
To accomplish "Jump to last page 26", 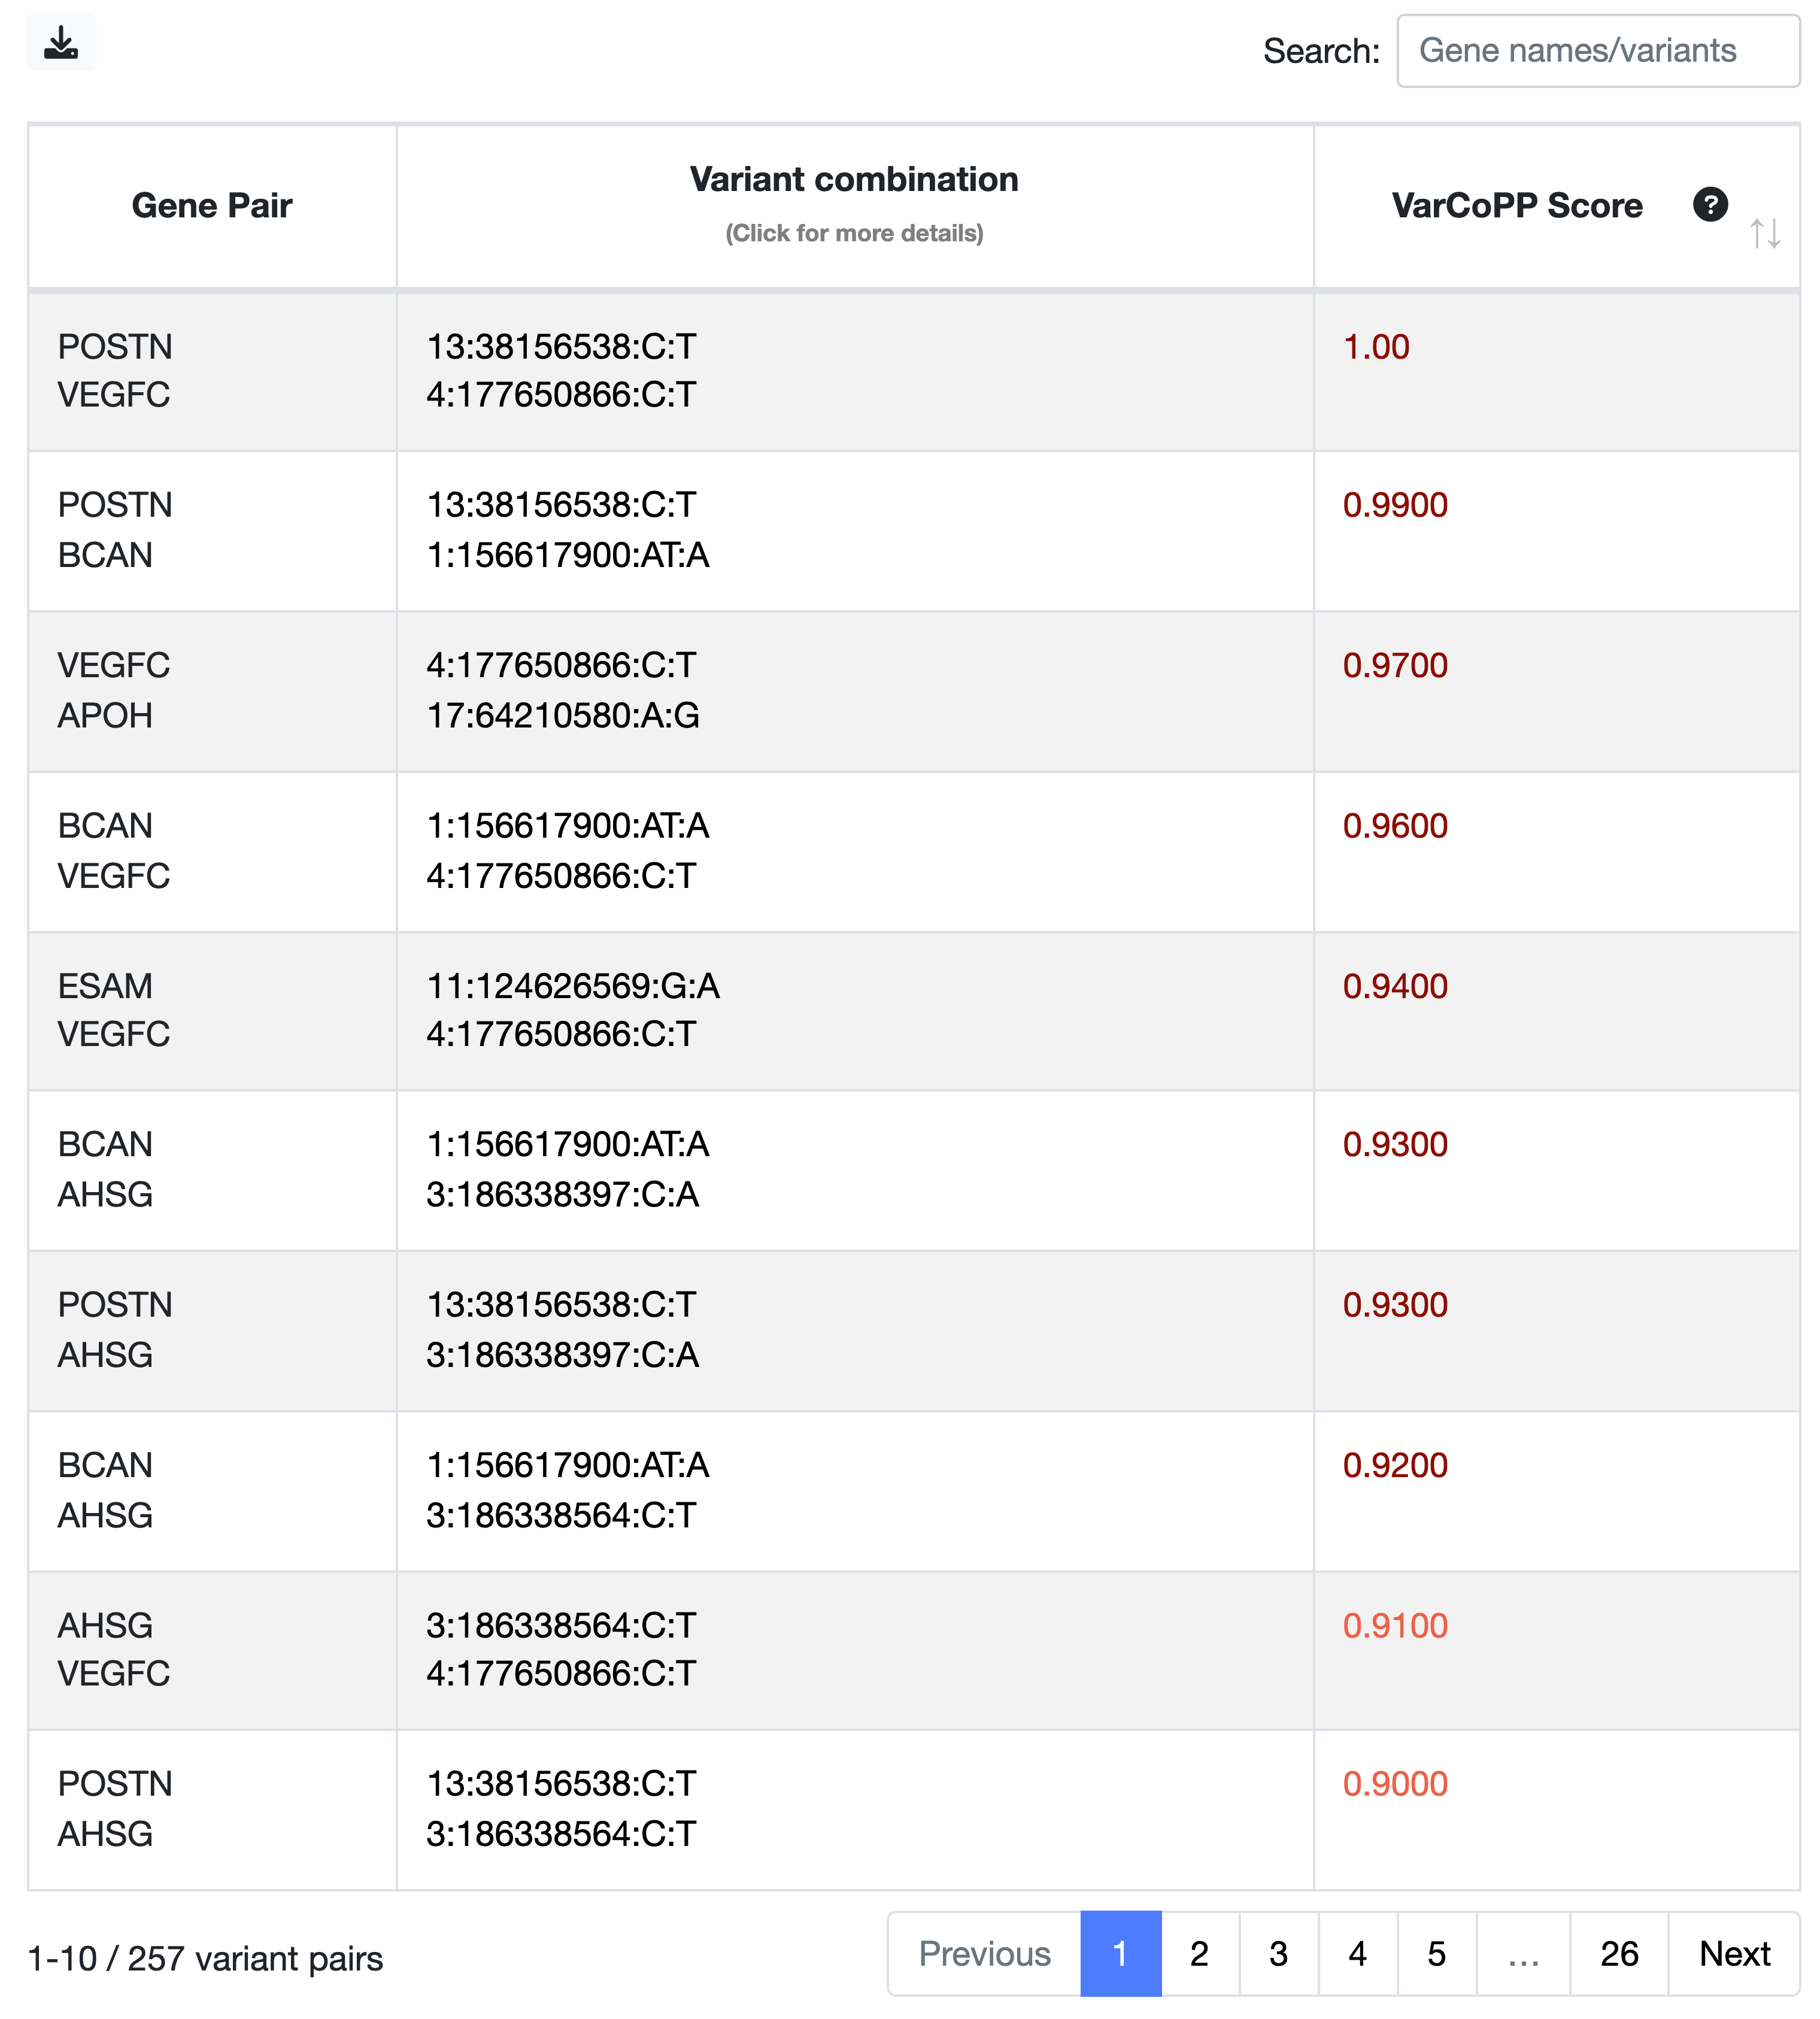I will click(x=1619, y=1953).
